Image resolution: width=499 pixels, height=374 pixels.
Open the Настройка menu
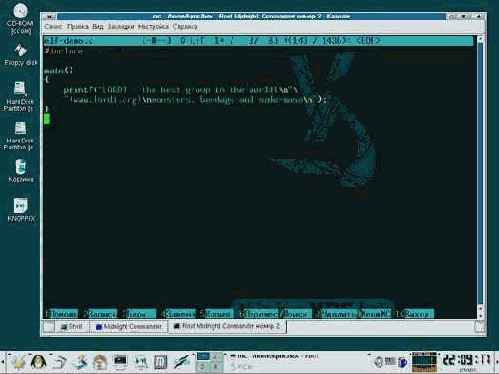point(153,27)
